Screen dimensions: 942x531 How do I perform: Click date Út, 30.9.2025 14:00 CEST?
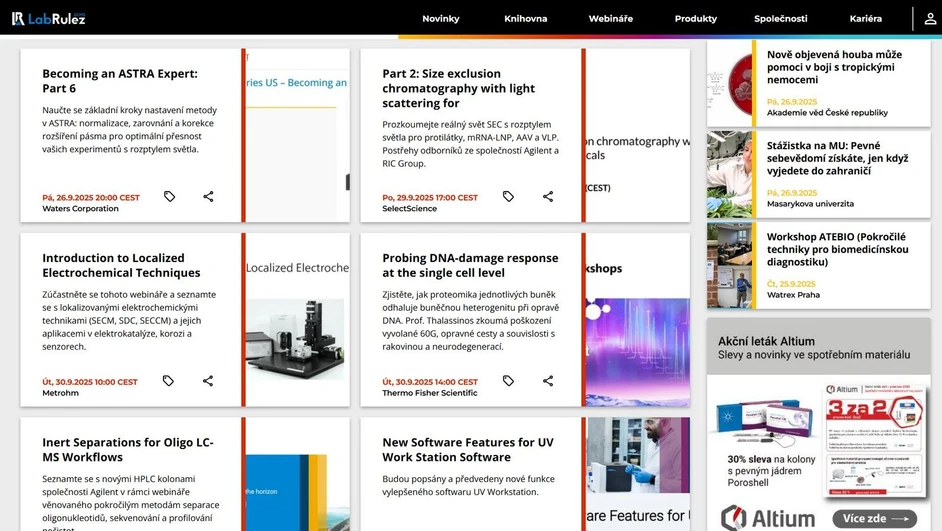[x=430, y=382]
